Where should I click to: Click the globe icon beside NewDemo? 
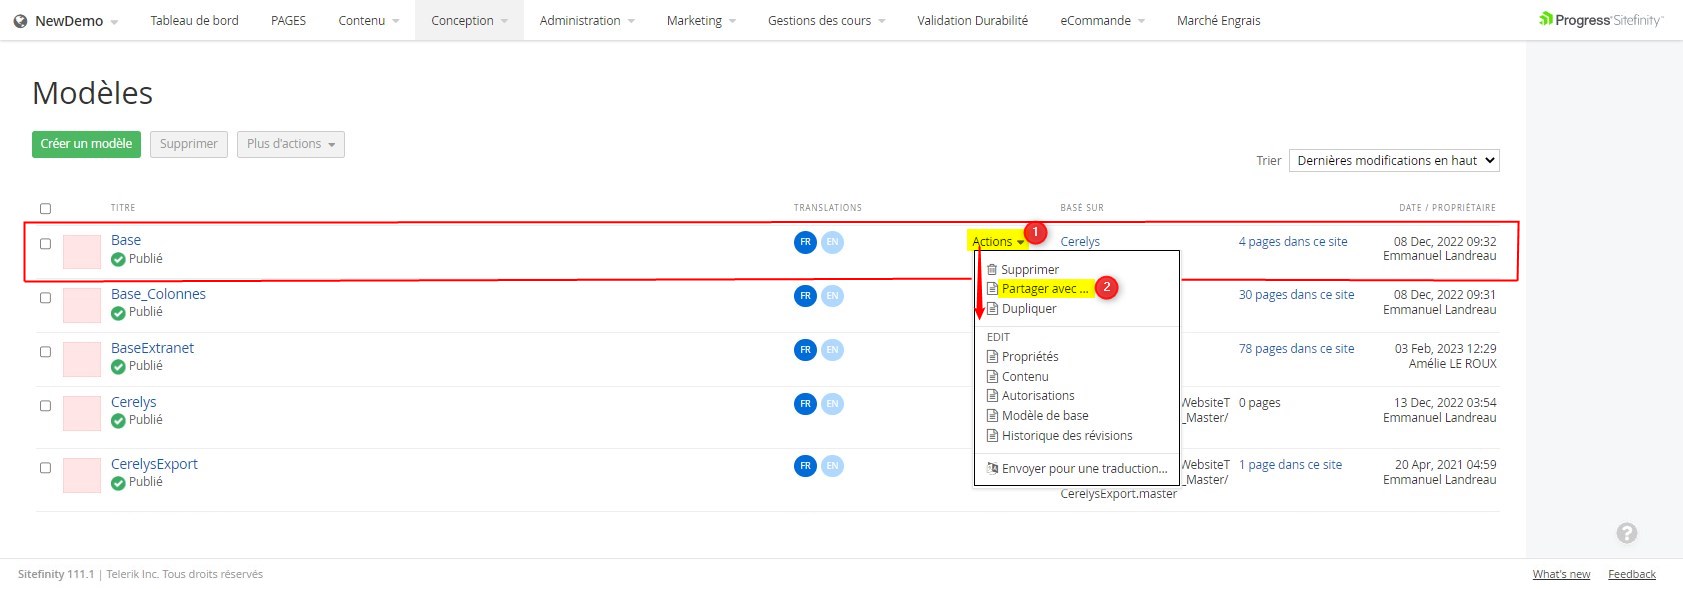20,21
